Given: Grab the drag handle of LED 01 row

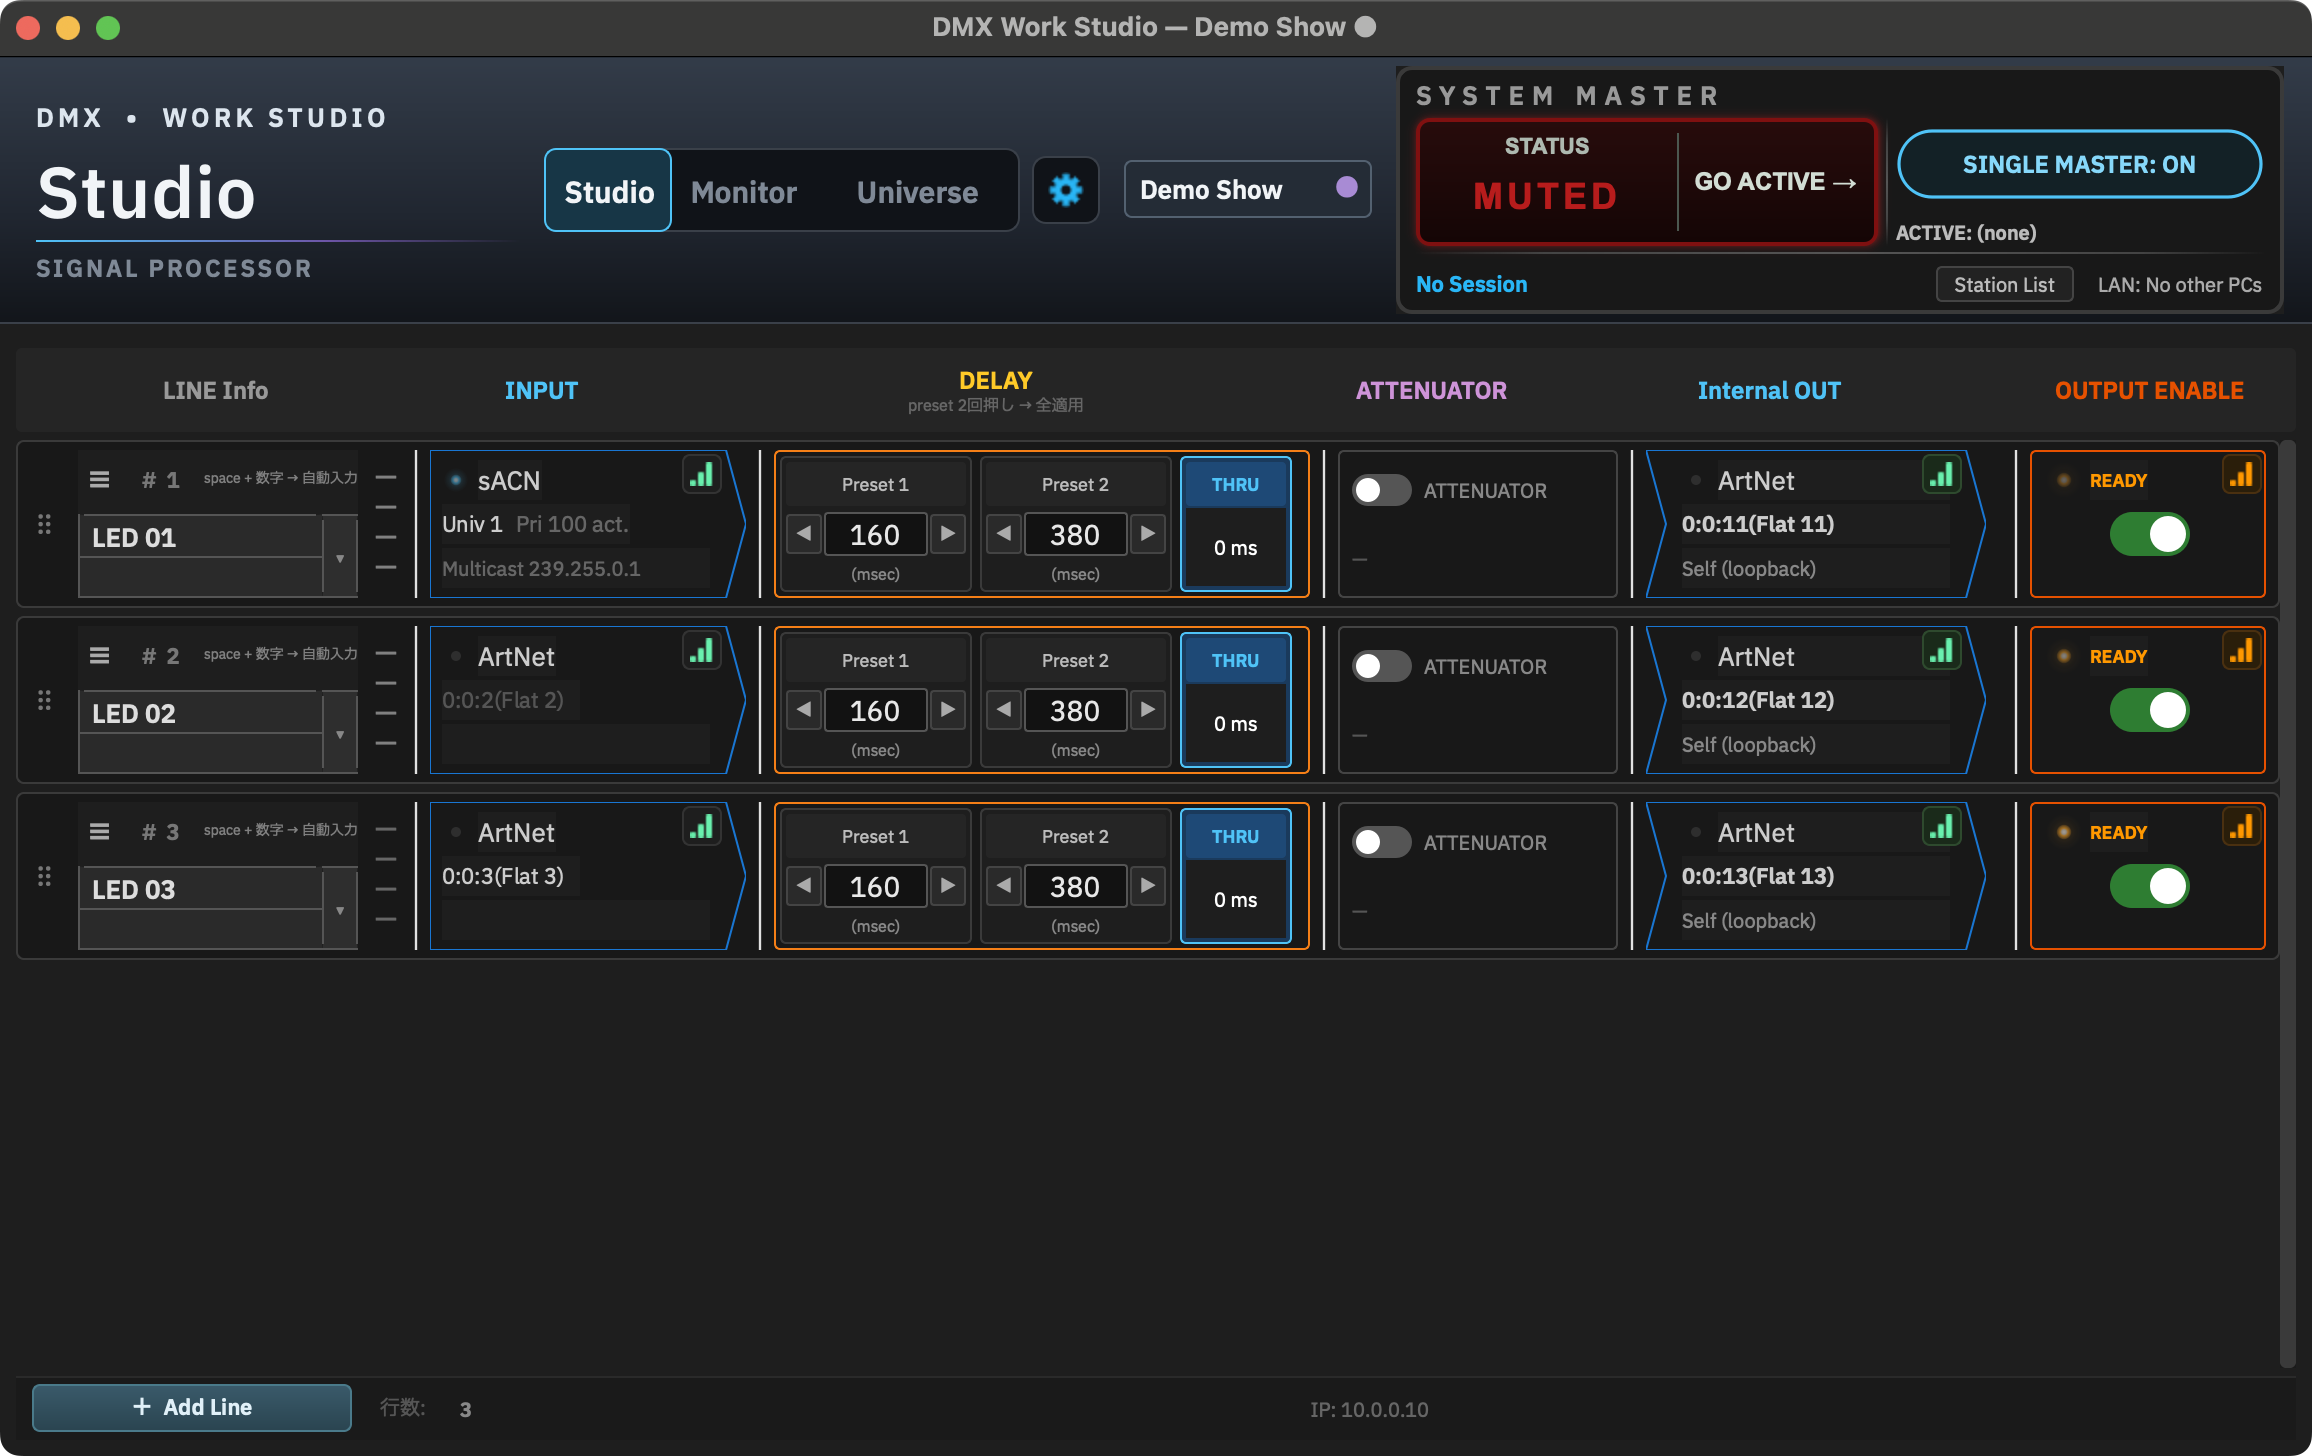Looking at the screenshot, I should (x=44, y=524).
